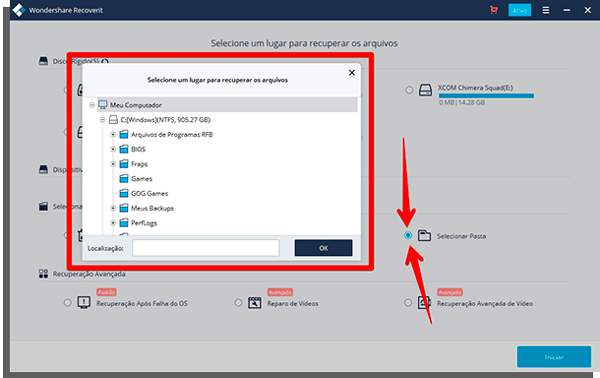Select the C: drive icon in tree

tap(113, 120)
